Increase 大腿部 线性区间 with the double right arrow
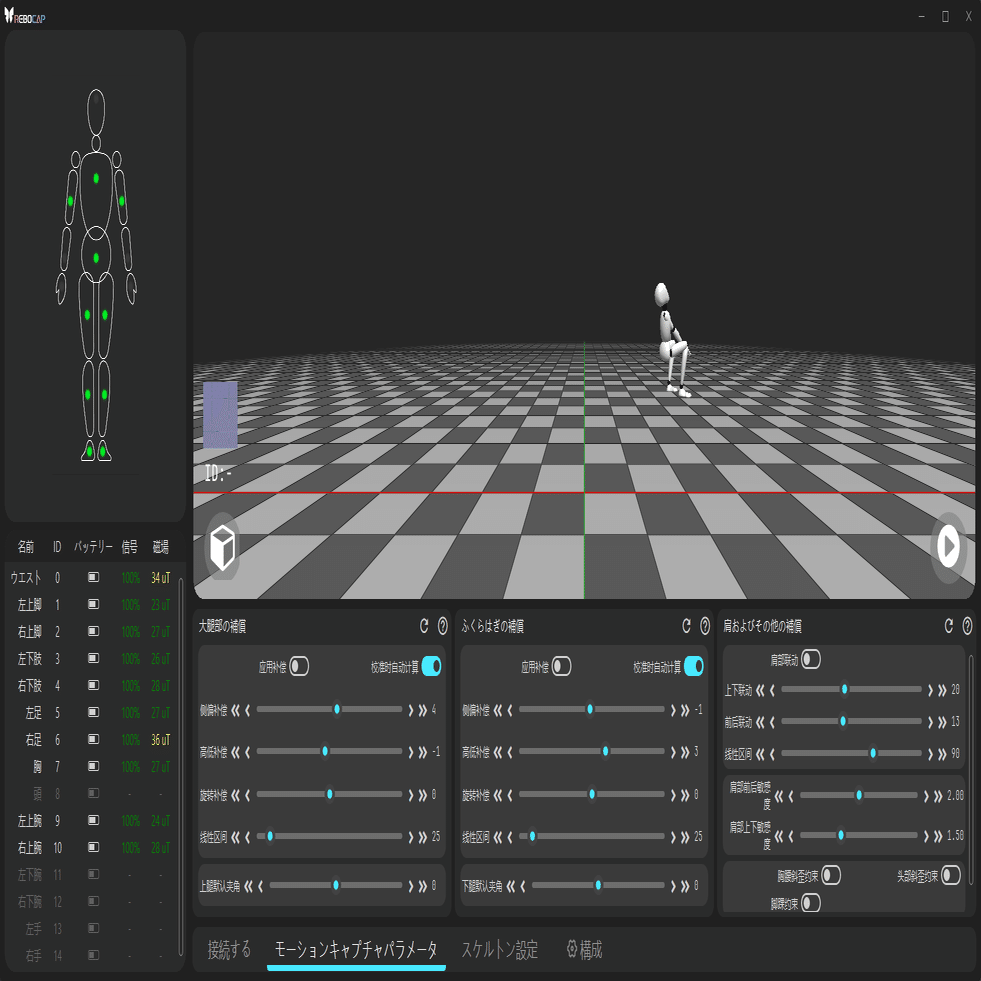The width and height of the screenshot is (981, 981). [423, 837]
